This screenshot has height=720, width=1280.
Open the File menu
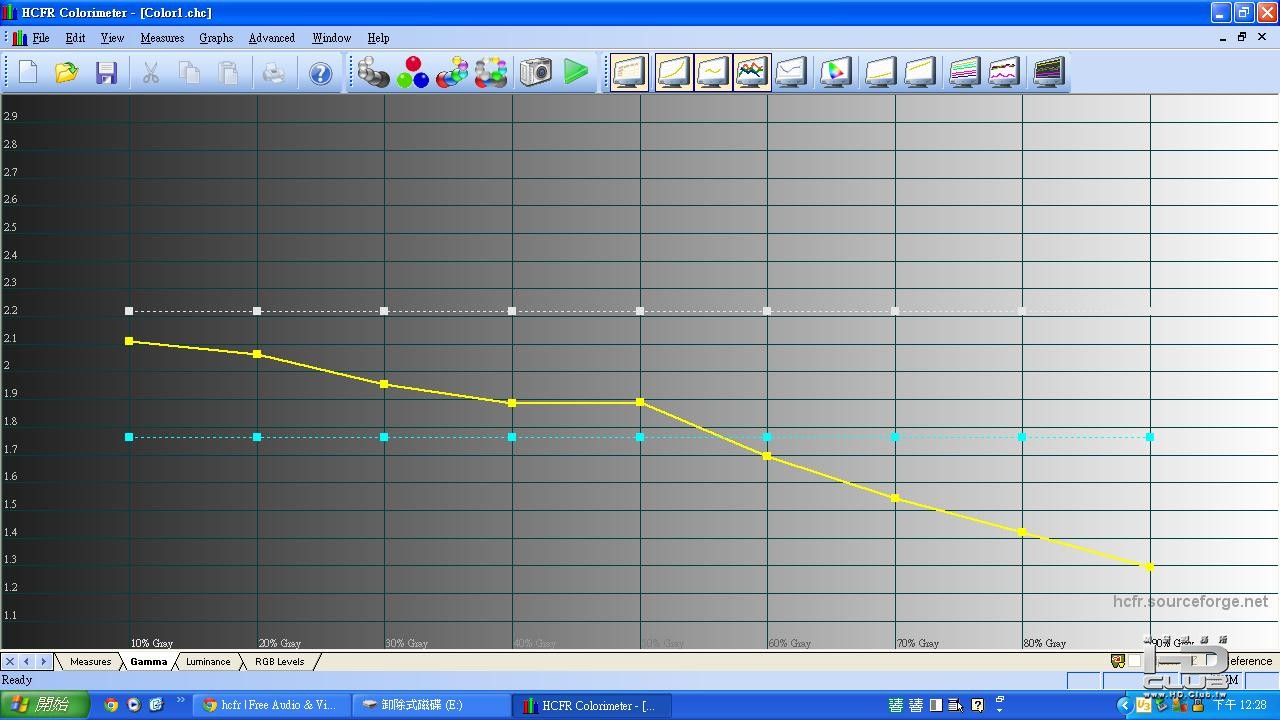click(41, 38)
